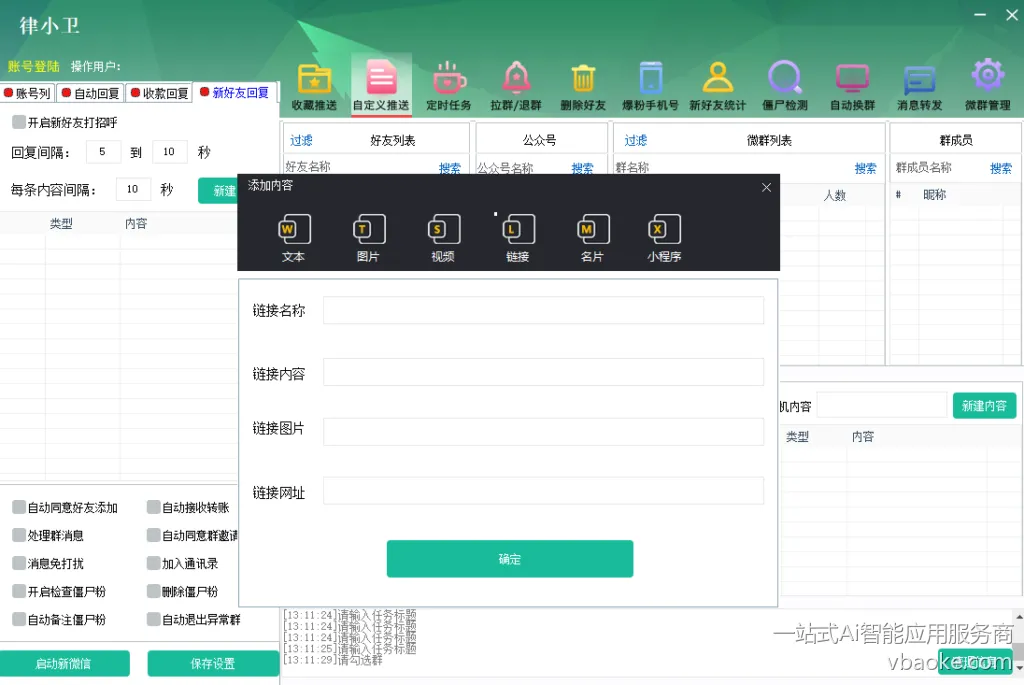Toggle 自动同意好友添加 checkbox
1024x685 pixels.
tap(19, 507)
